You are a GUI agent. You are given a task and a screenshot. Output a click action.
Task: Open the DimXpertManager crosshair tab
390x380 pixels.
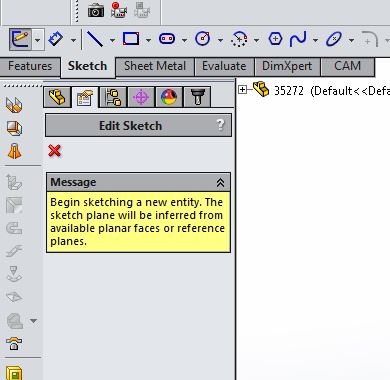(x=141, y=97)
